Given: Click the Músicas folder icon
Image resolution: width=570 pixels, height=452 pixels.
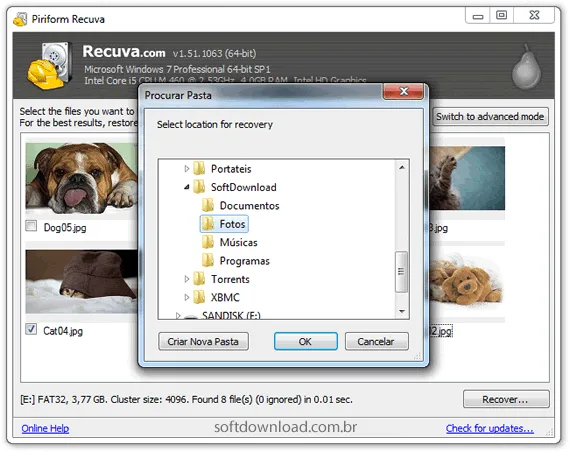Looking at the screenshot, I should (x=208, y=242).
